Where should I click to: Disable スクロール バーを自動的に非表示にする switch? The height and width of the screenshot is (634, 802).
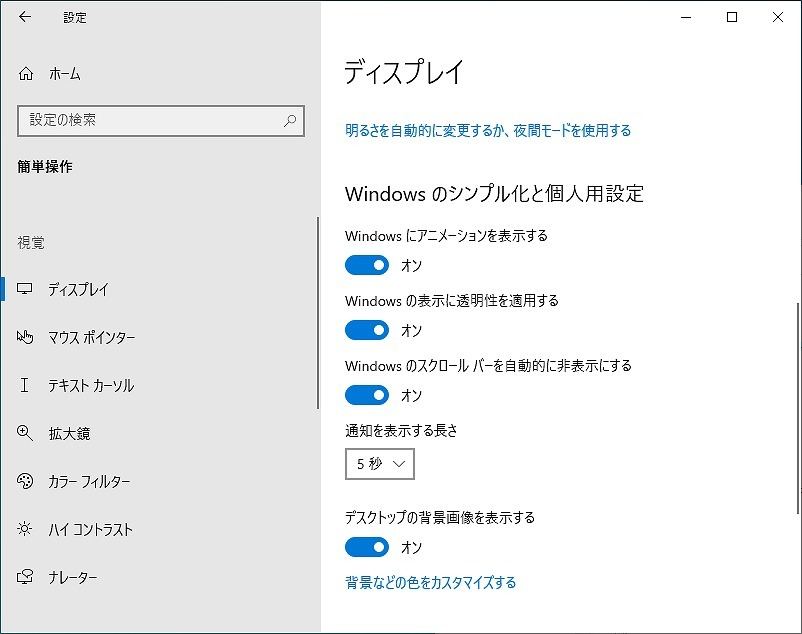367,395
